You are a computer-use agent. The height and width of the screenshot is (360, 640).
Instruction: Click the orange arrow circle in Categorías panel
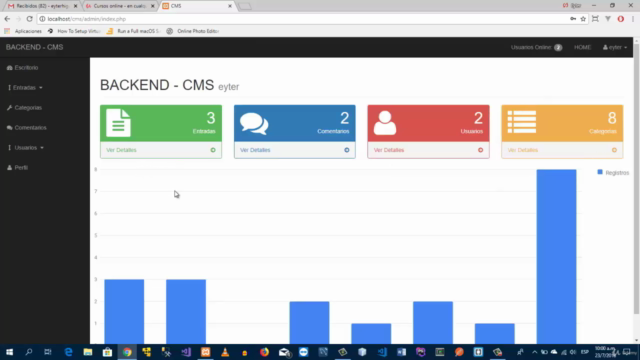click(614, 150)
